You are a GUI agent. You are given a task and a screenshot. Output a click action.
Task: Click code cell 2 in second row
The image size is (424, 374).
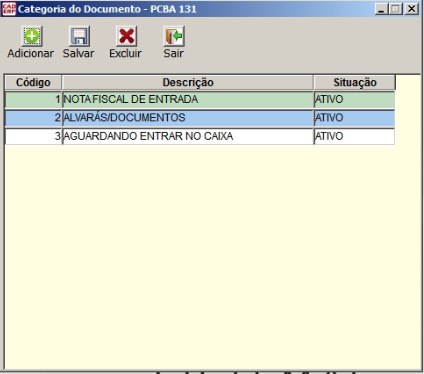[33, 118]
